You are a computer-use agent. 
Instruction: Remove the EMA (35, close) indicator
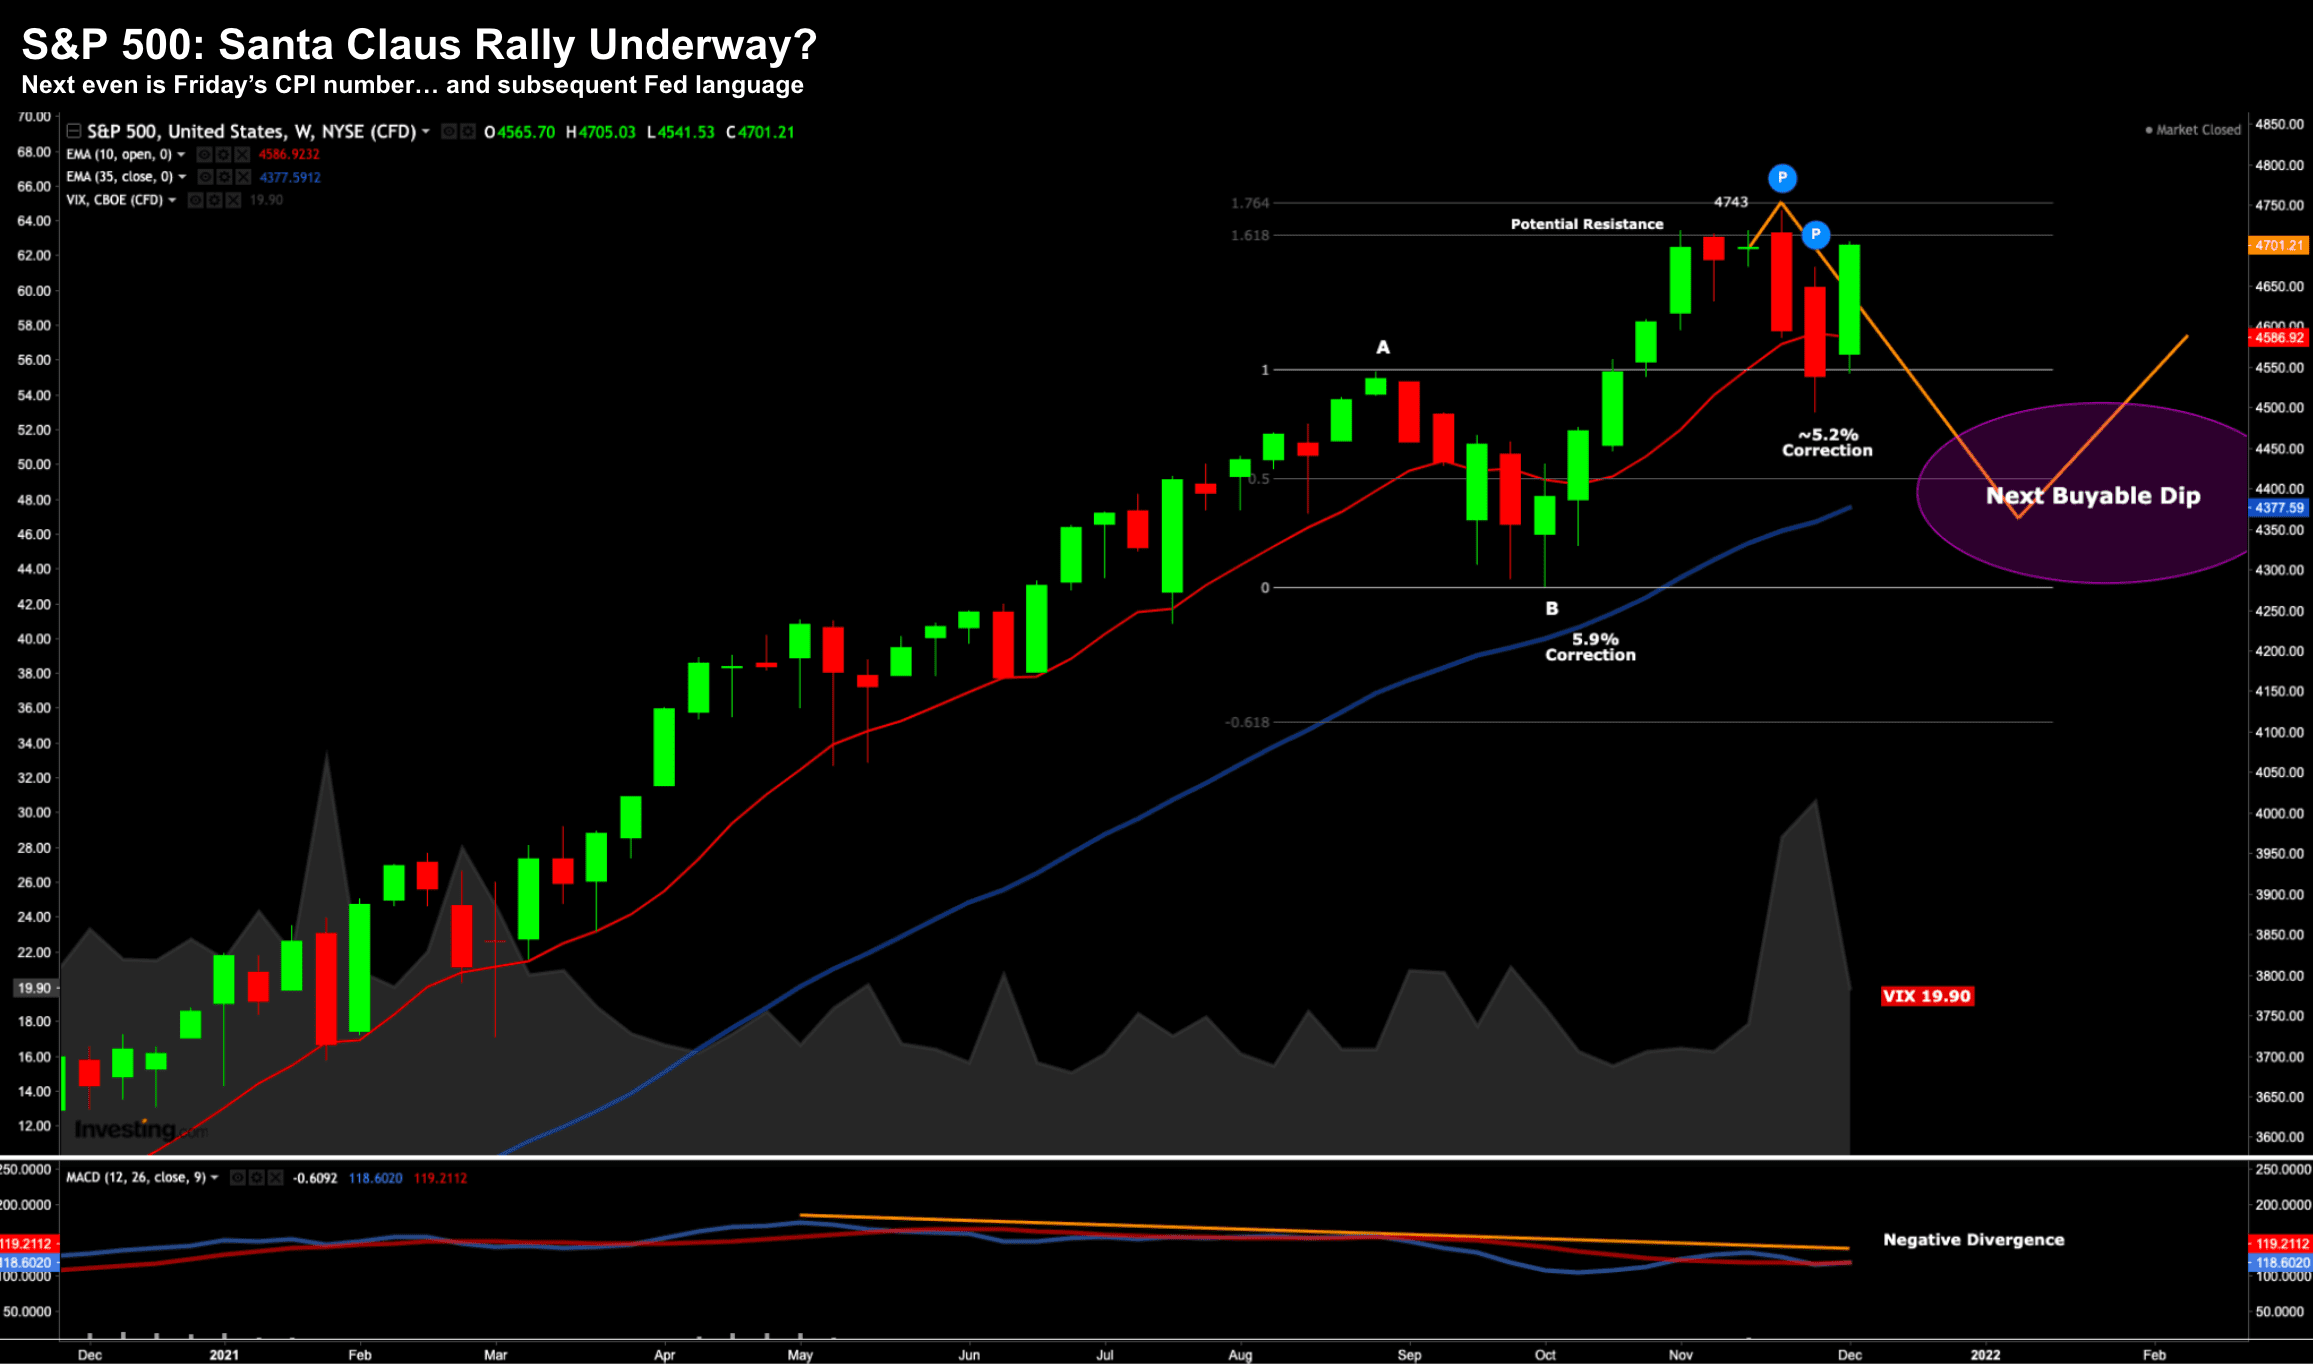(243, 177)
